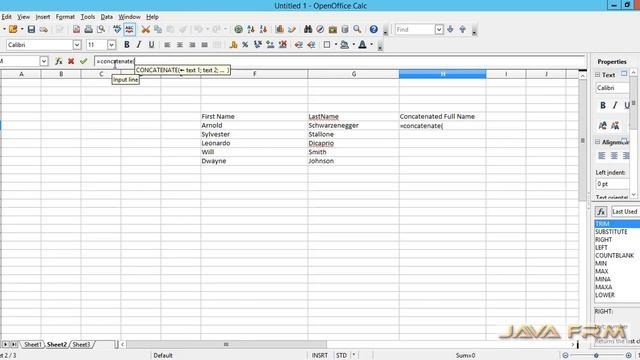Select column F header
Screen dimensions: 640x360
(254, 74)
